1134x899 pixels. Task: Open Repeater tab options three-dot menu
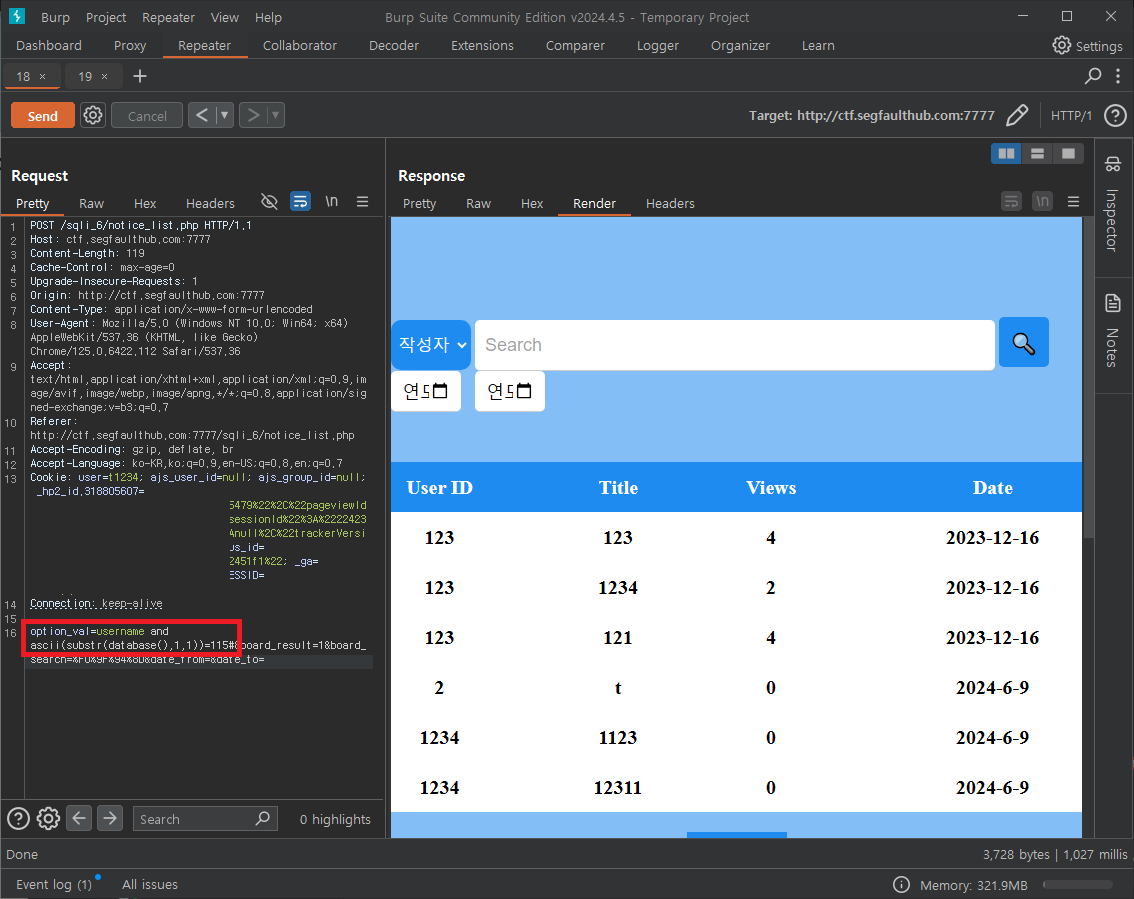tap(1118, 76)
